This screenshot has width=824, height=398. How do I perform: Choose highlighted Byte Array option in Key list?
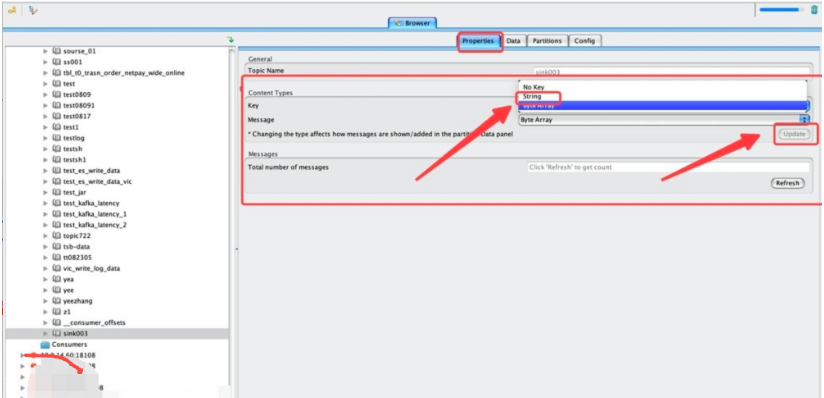click(662, 106)
